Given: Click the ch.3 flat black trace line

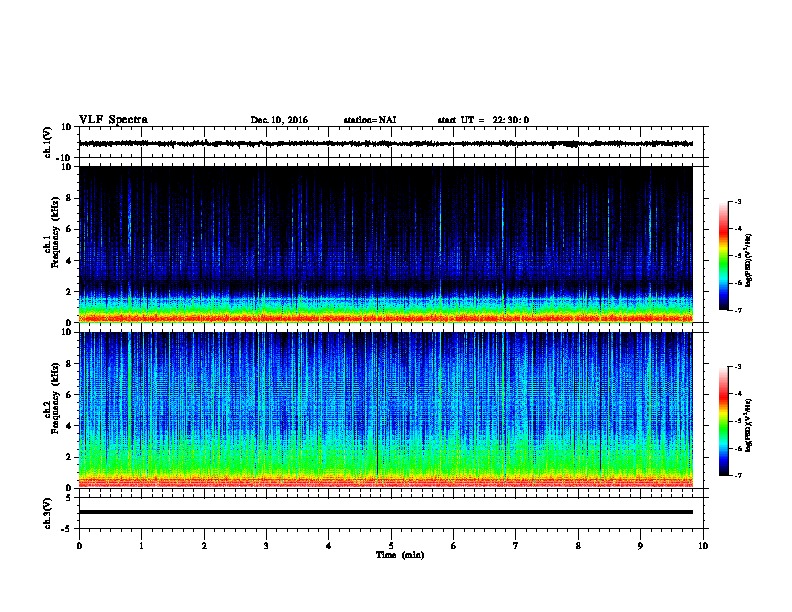Looking at the screenshot, I should pyautogui.click(x=385, y=512).
